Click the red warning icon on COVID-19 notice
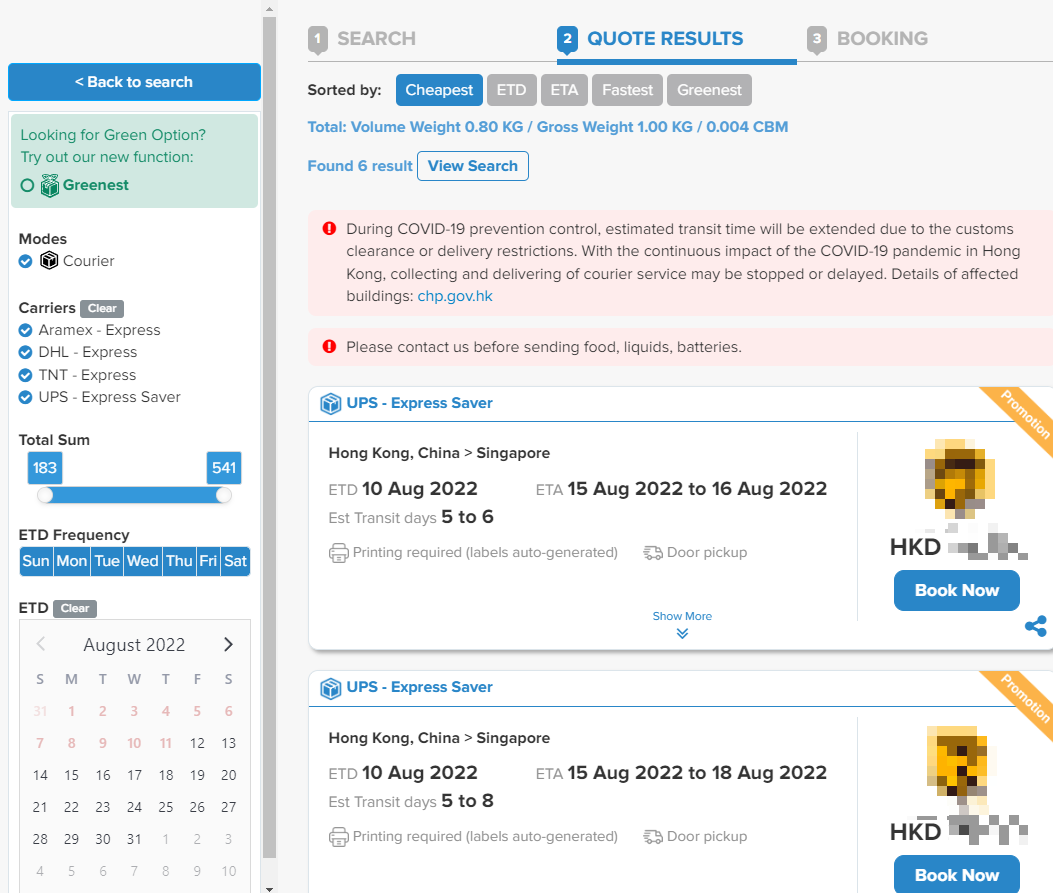The image size is (1053, 893). [329, 228]
